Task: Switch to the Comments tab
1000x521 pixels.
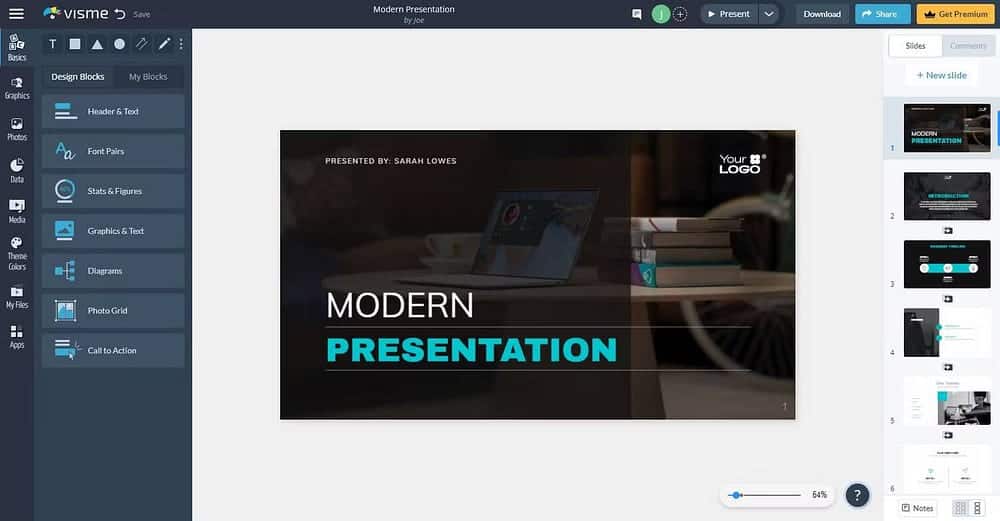Action: pyautogui.click(x=967, y=46)
